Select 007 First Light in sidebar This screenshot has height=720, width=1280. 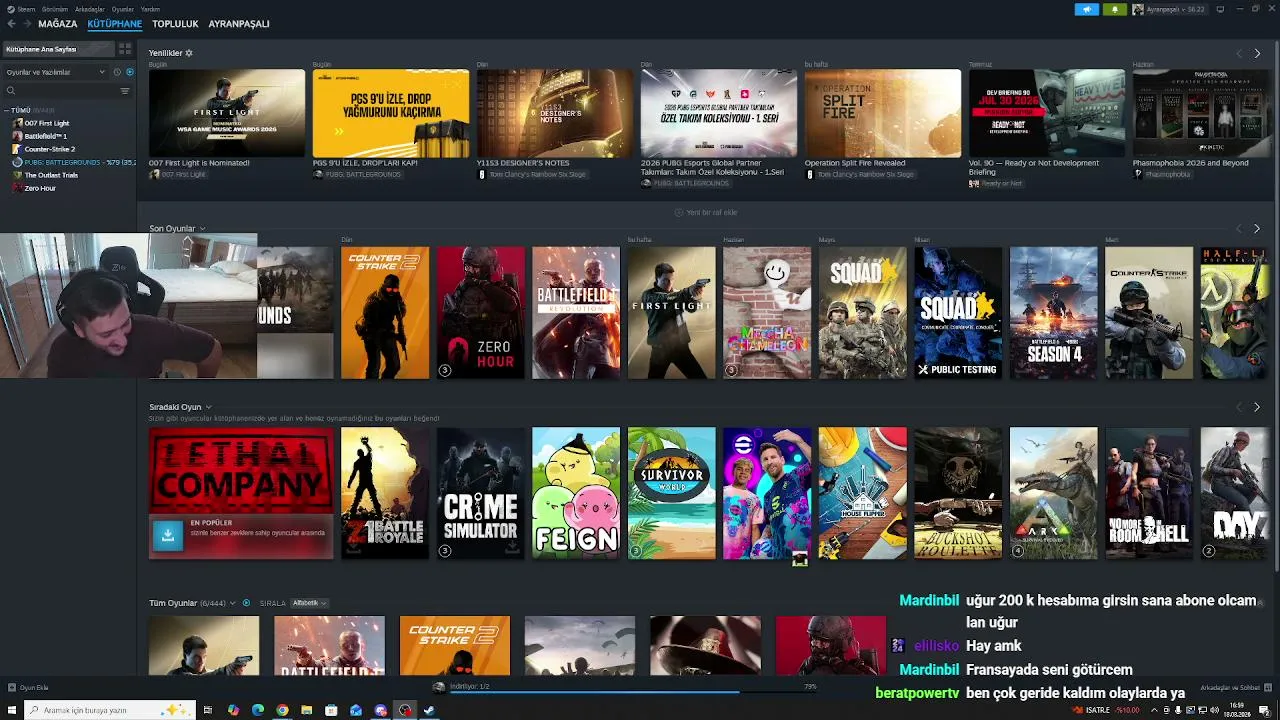click(x=47, y=123)
